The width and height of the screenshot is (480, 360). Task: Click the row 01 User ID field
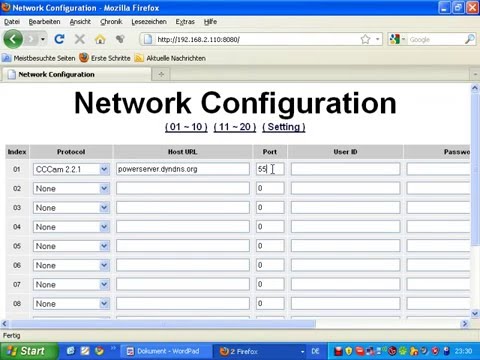point(345,169)
